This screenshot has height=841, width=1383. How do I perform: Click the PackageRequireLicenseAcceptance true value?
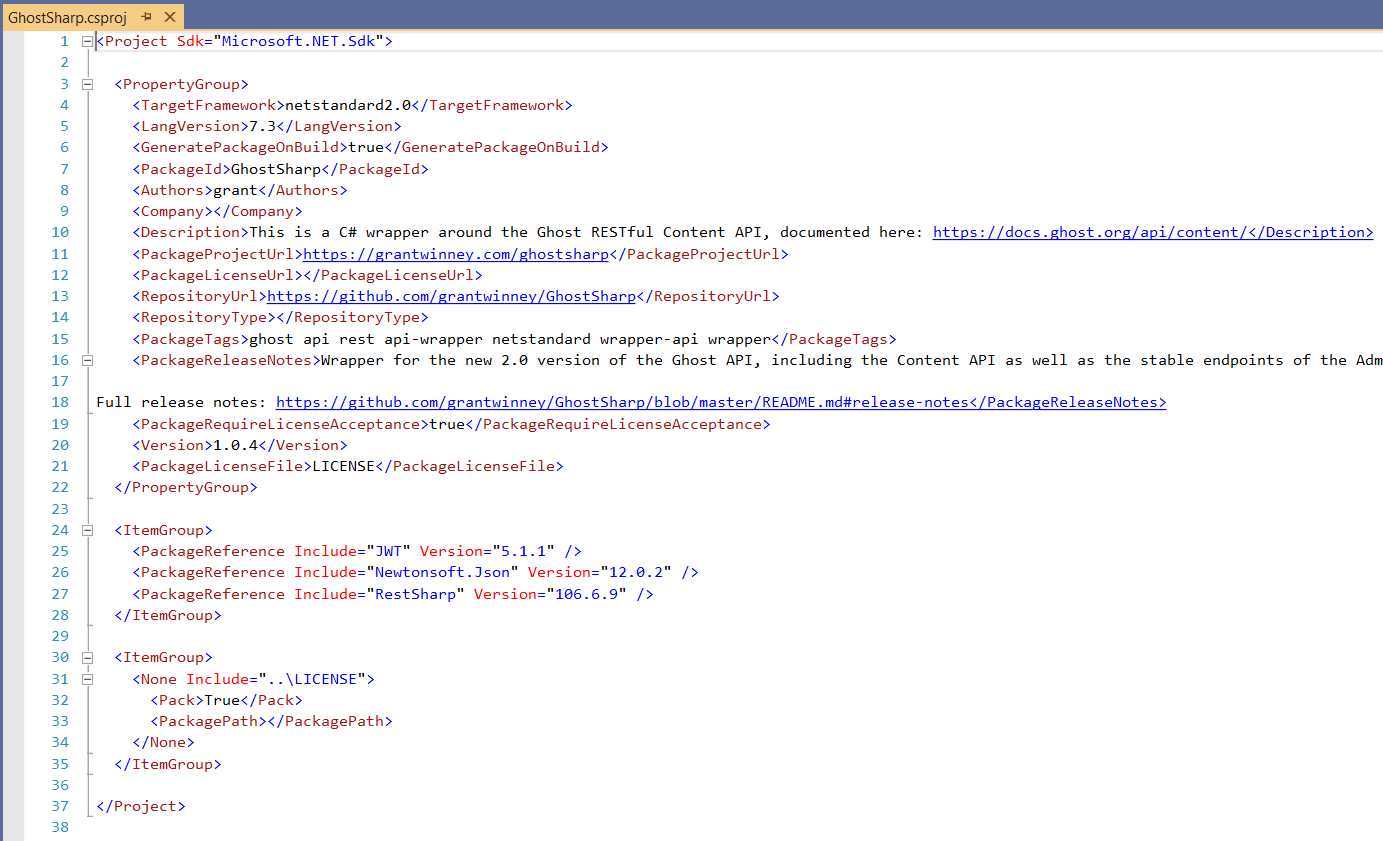tap(447, 424)
